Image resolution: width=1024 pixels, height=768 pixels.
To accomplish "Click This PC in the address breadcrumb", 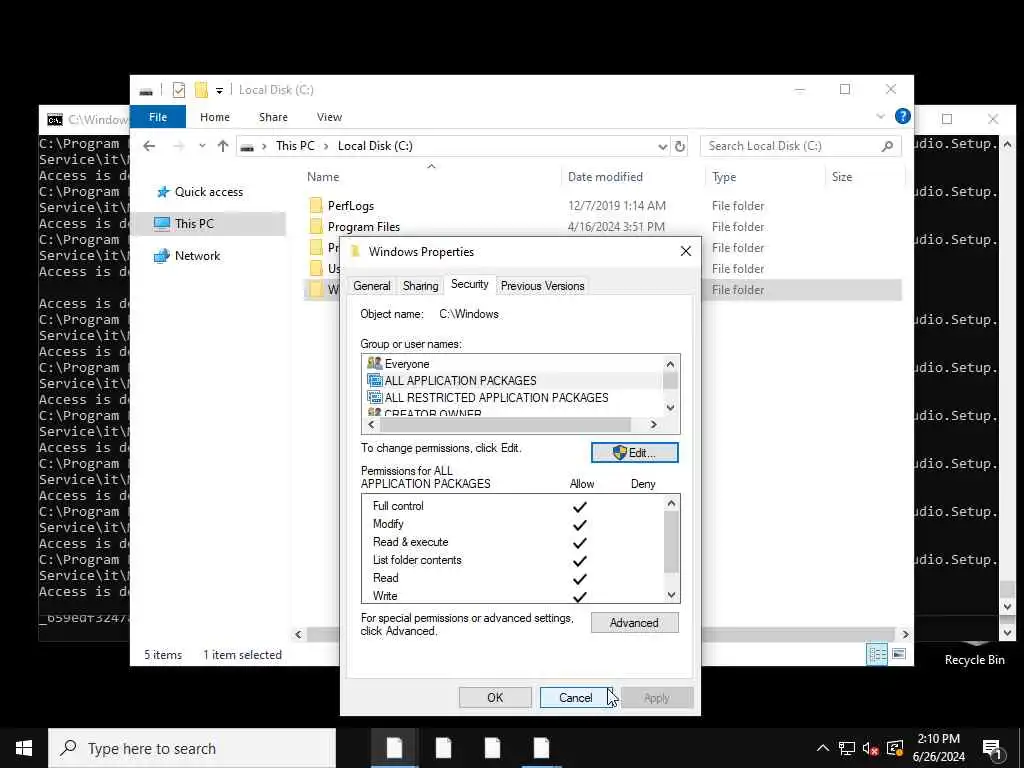I will pos(295,146).
